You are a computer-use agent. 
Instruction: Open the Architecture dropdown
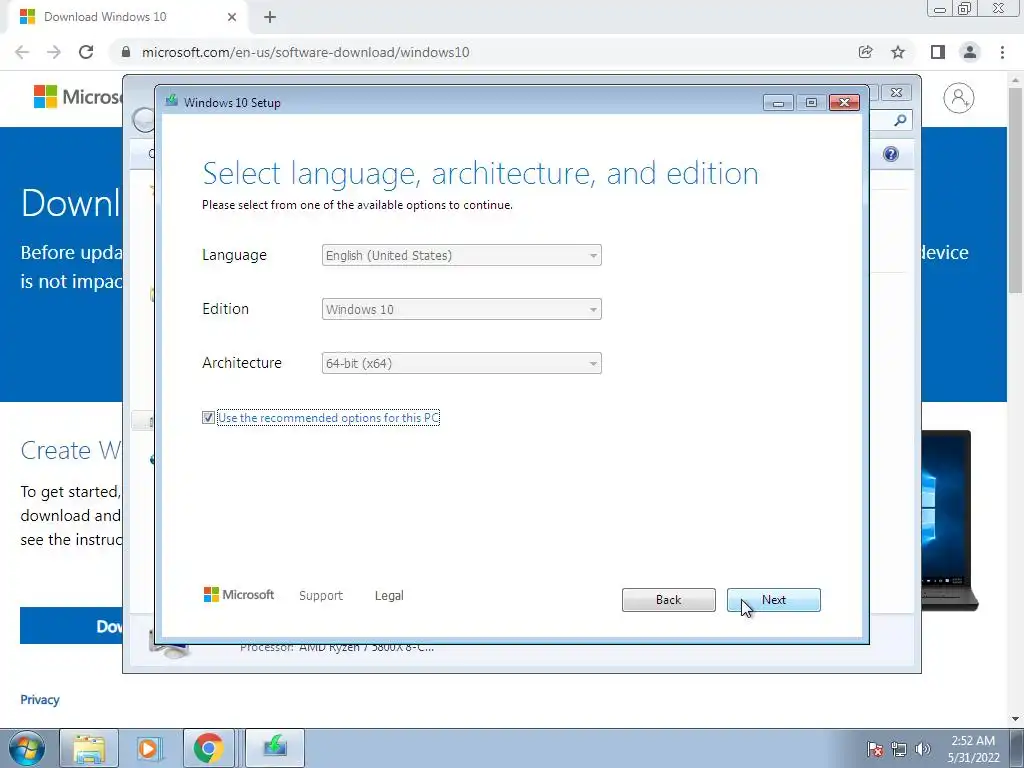461,363
